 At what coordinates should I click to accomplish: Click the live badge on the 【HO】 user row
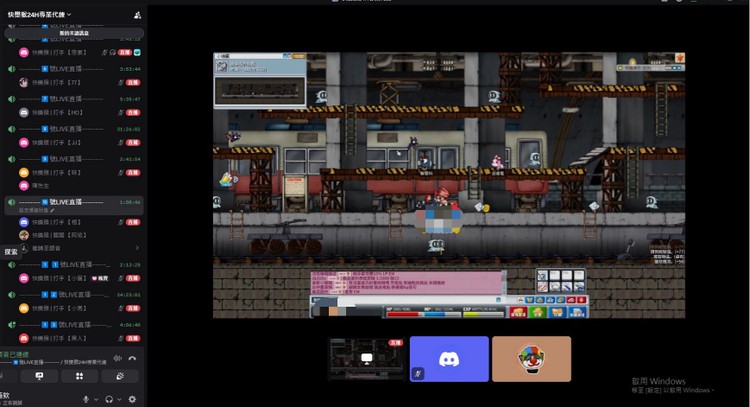(133, 113)
